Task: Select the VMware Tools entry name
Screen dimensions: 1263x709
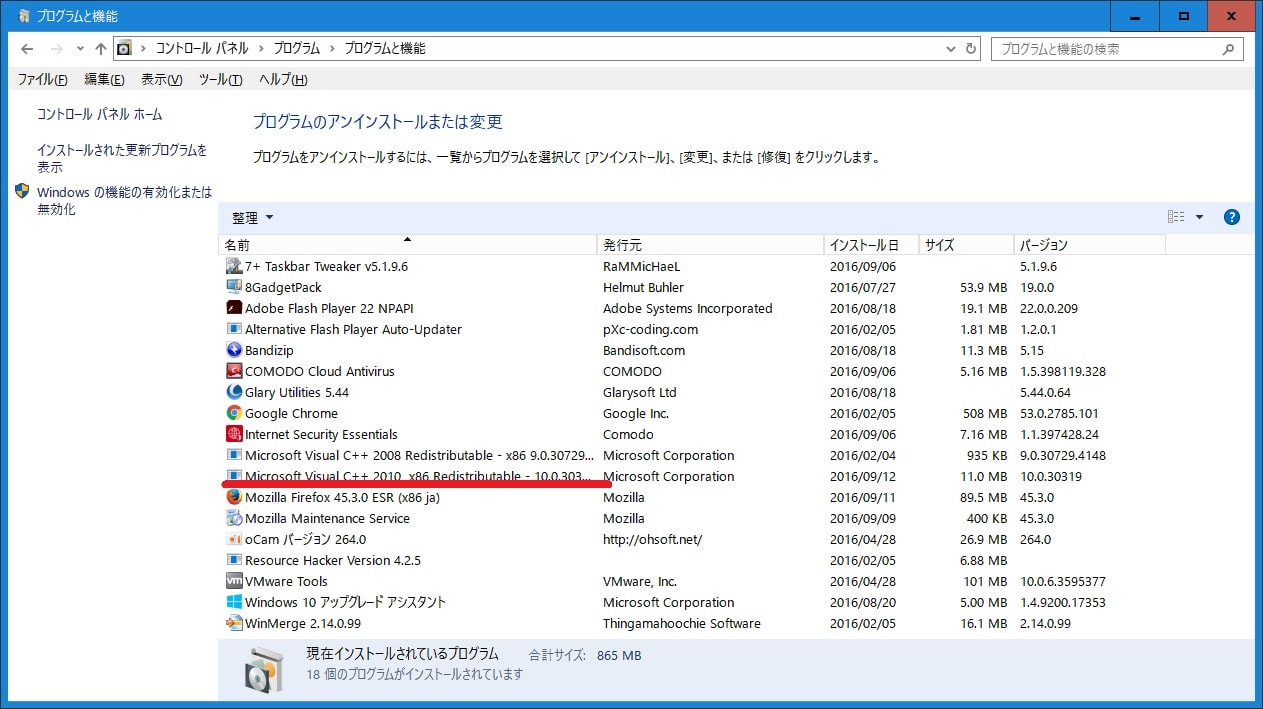Action: (286, 582)
